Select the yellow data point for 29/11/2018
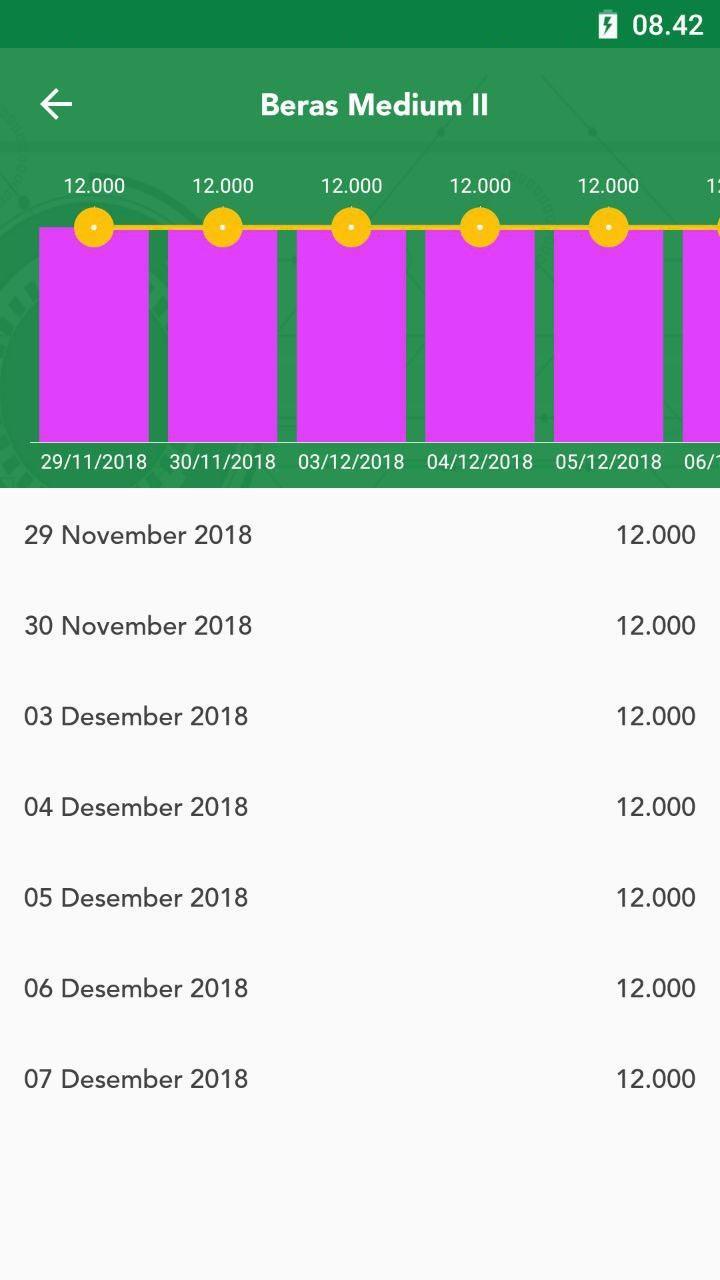 pyautogui.click(x=94, y=227)
